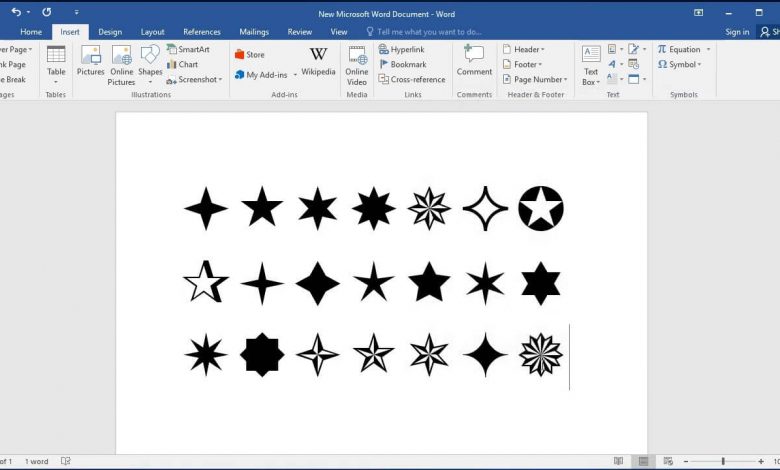
Task: Click the Quick Parts icon
Action: coord(612,49)
